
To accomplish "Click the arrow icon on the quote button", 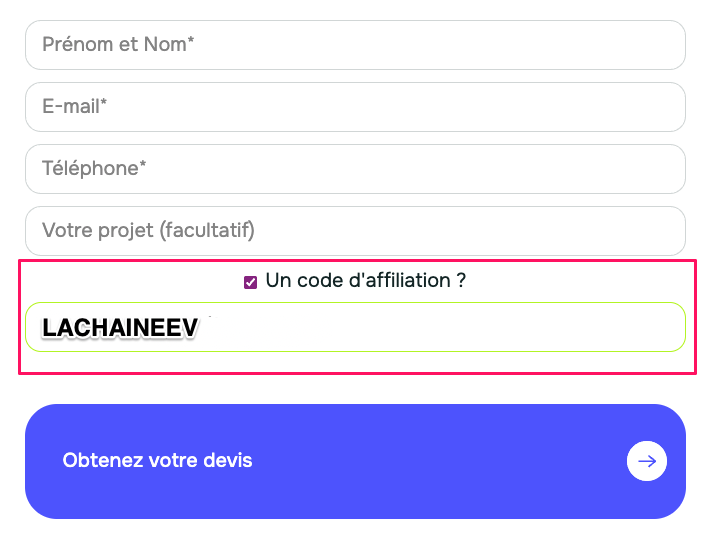I will [647, 461].
